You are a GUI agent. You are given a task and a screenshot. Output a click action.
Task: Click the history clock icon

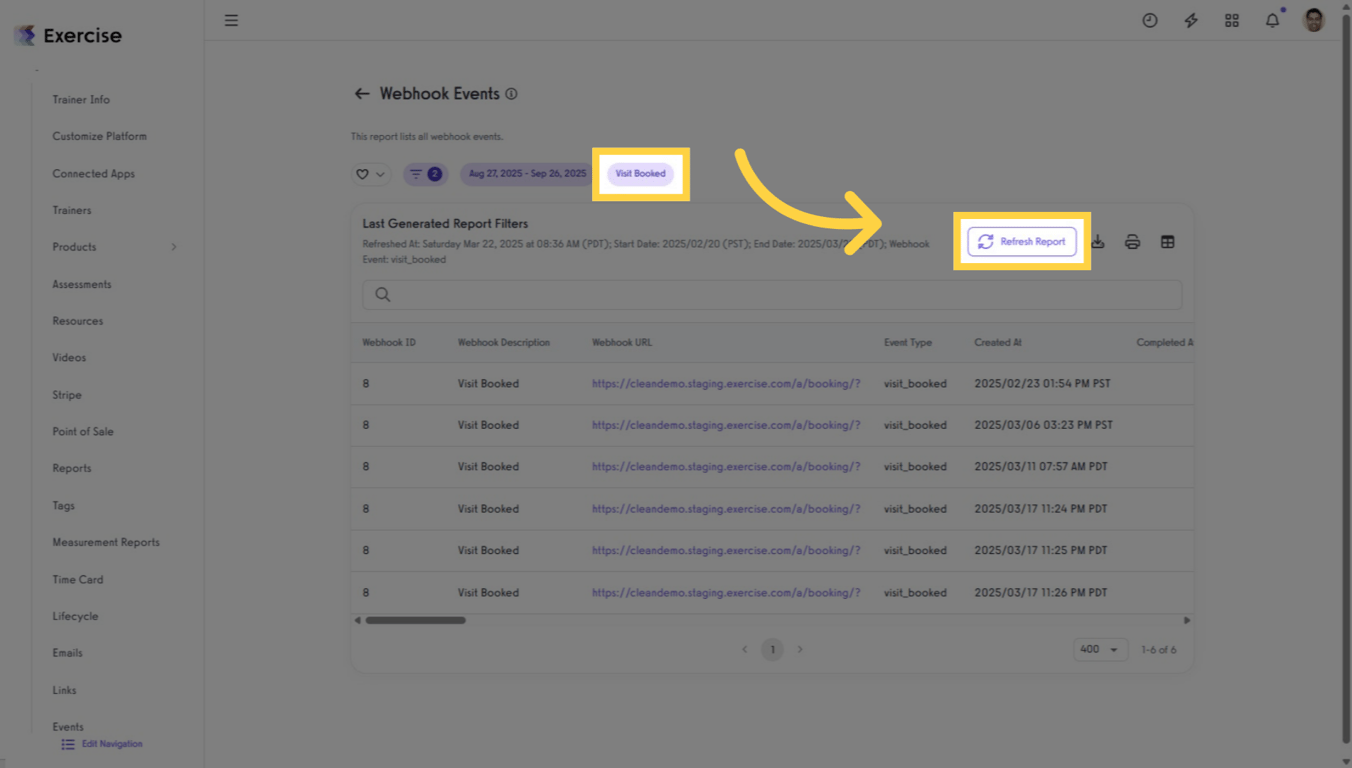[1149, 20]
